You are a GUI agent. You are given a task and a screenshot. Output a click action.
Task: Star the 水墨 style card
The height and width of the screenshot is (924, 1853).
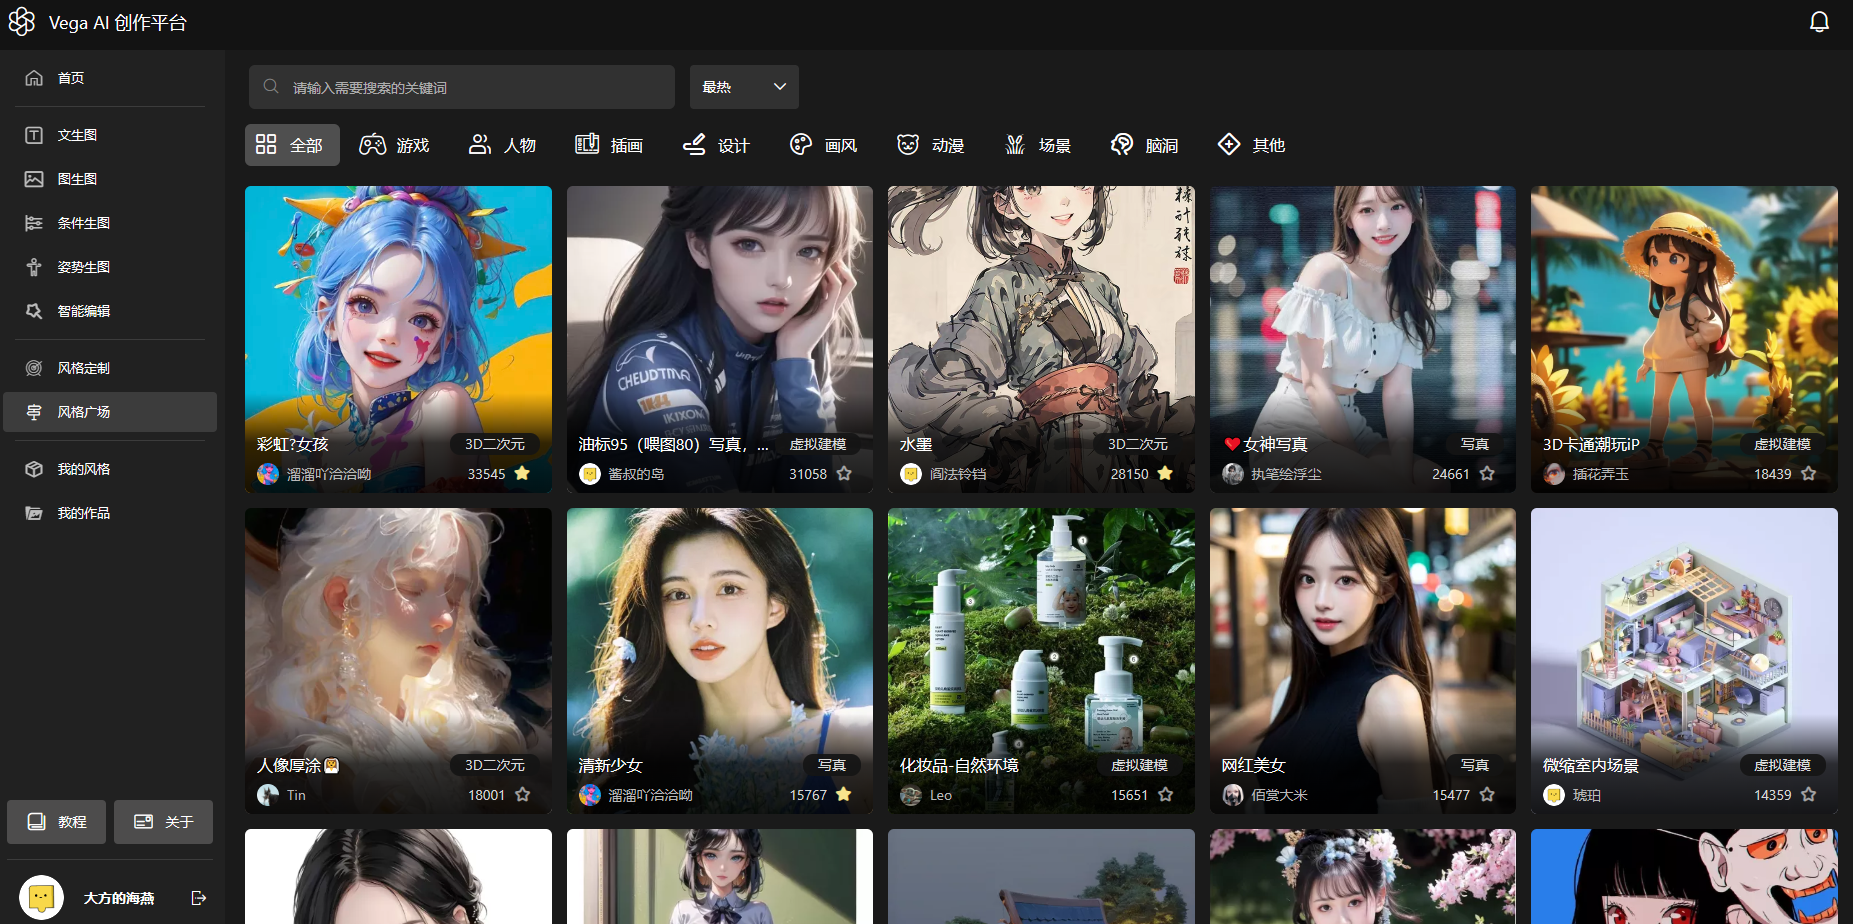tap(1166, 473)
